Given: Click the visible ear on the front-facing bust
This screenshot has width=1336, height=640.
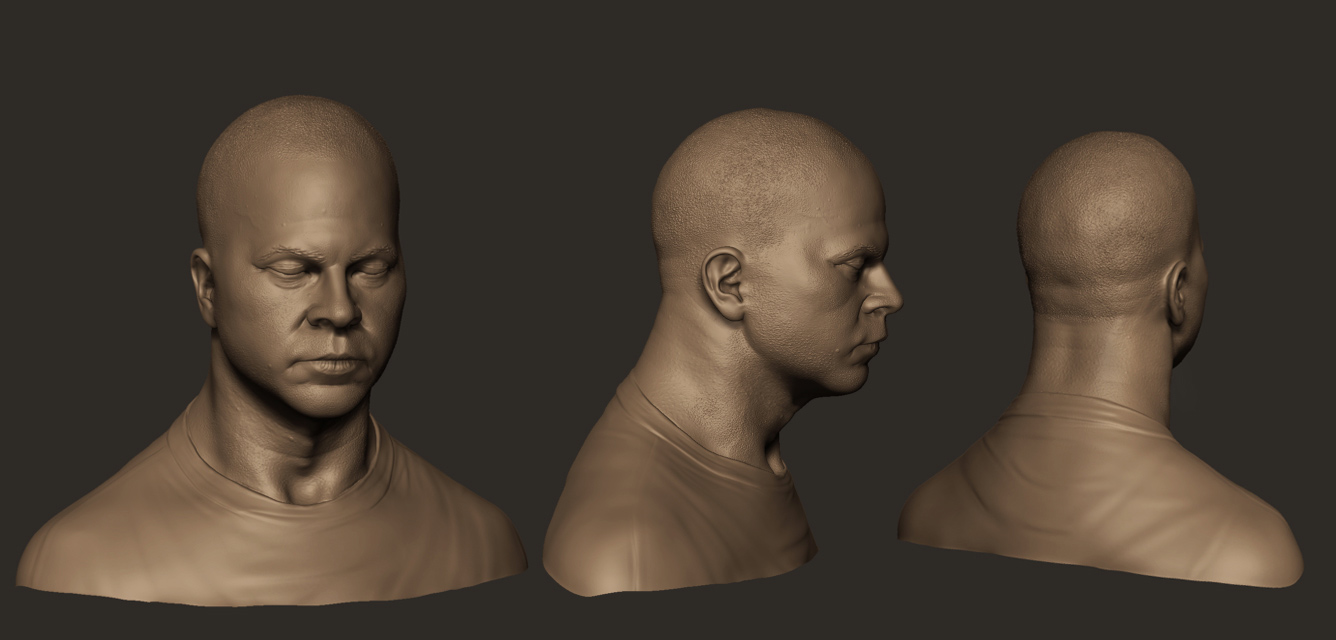Looking at the screenshot, I should [203, 288].
